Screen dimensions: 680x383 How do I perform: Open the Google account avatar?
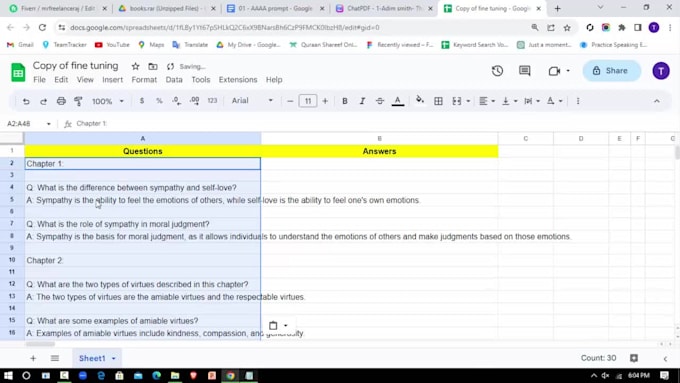(x=660, y=71)
